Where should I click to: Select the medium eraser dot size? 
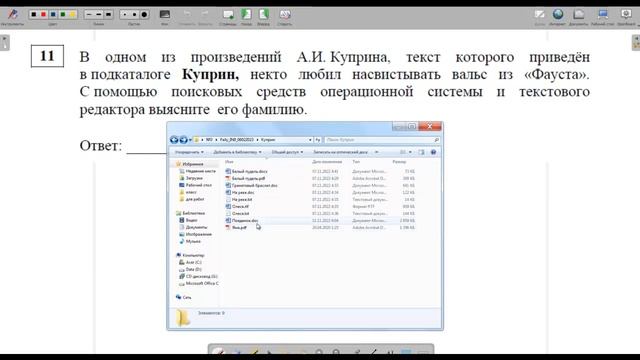click(134, 14)
